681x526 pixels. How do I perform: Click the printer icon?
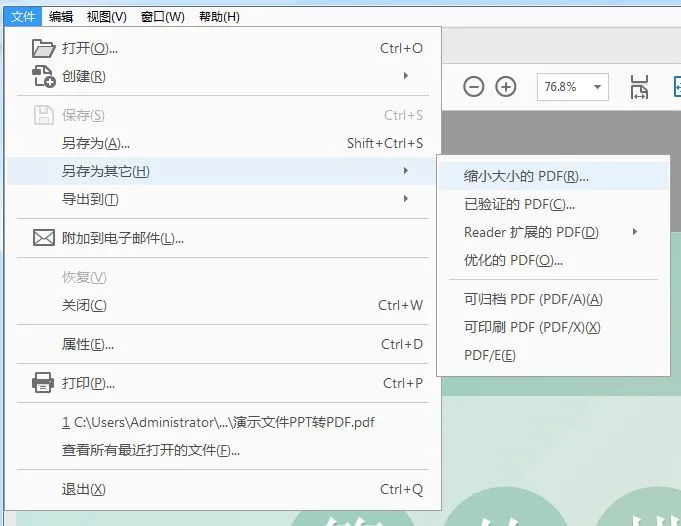(43, 383)
